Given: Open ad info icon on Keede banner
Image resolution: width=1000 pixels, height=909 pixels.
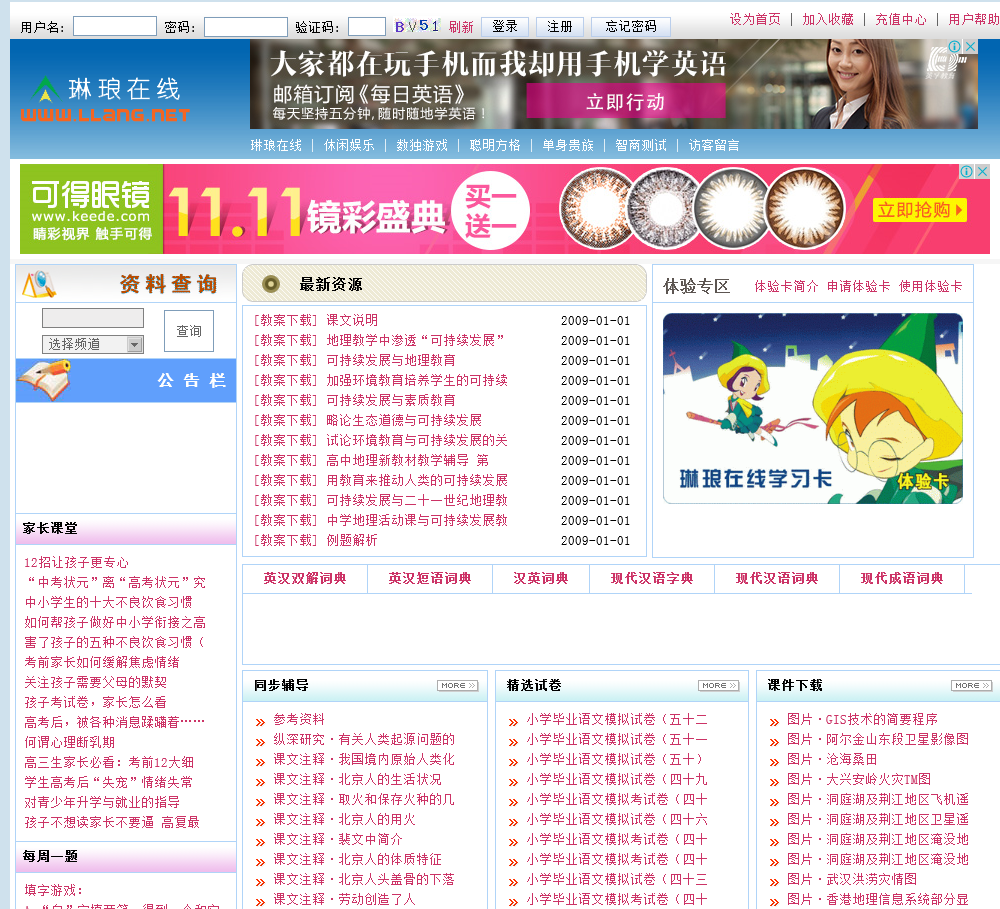Looking at the screenshot, I should (967, 171).
